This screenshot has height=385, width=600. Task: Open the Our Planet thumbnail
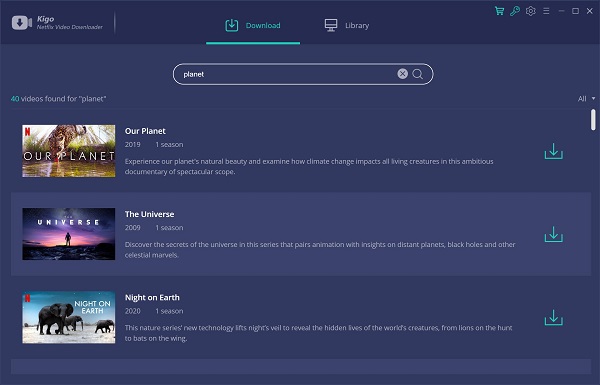(68, 151)
